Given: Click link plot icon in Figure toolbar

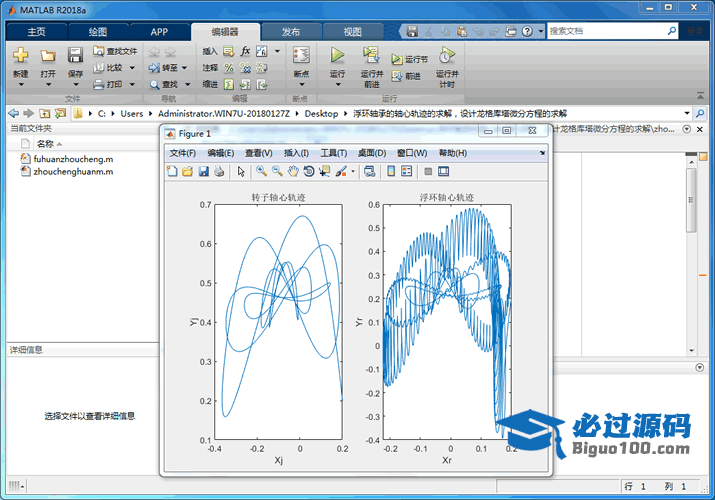Looking at the screenshot, I should pyautogui.click(x=369, y=171).
